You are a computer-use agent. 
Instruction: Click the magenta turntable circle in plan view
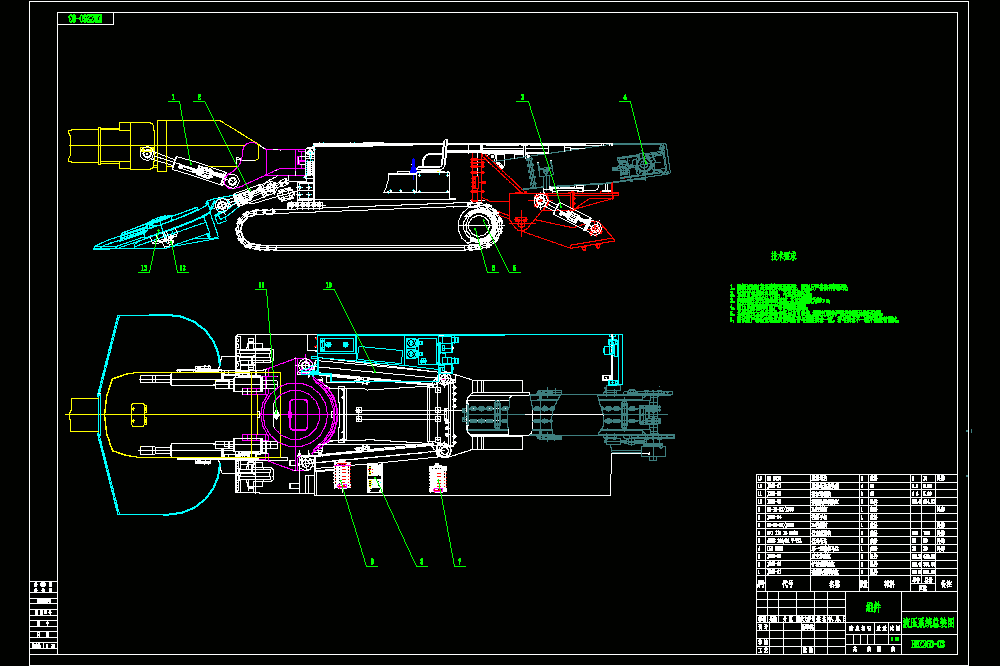[298, 415]
